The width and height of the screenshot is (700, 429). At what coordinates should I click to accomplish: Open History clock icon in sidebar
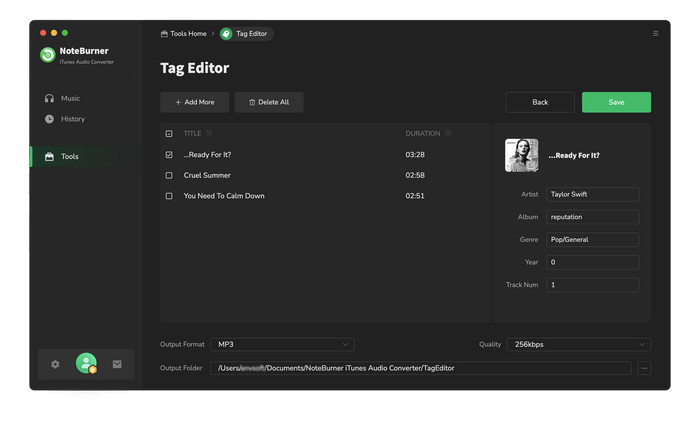click(49, 119)
